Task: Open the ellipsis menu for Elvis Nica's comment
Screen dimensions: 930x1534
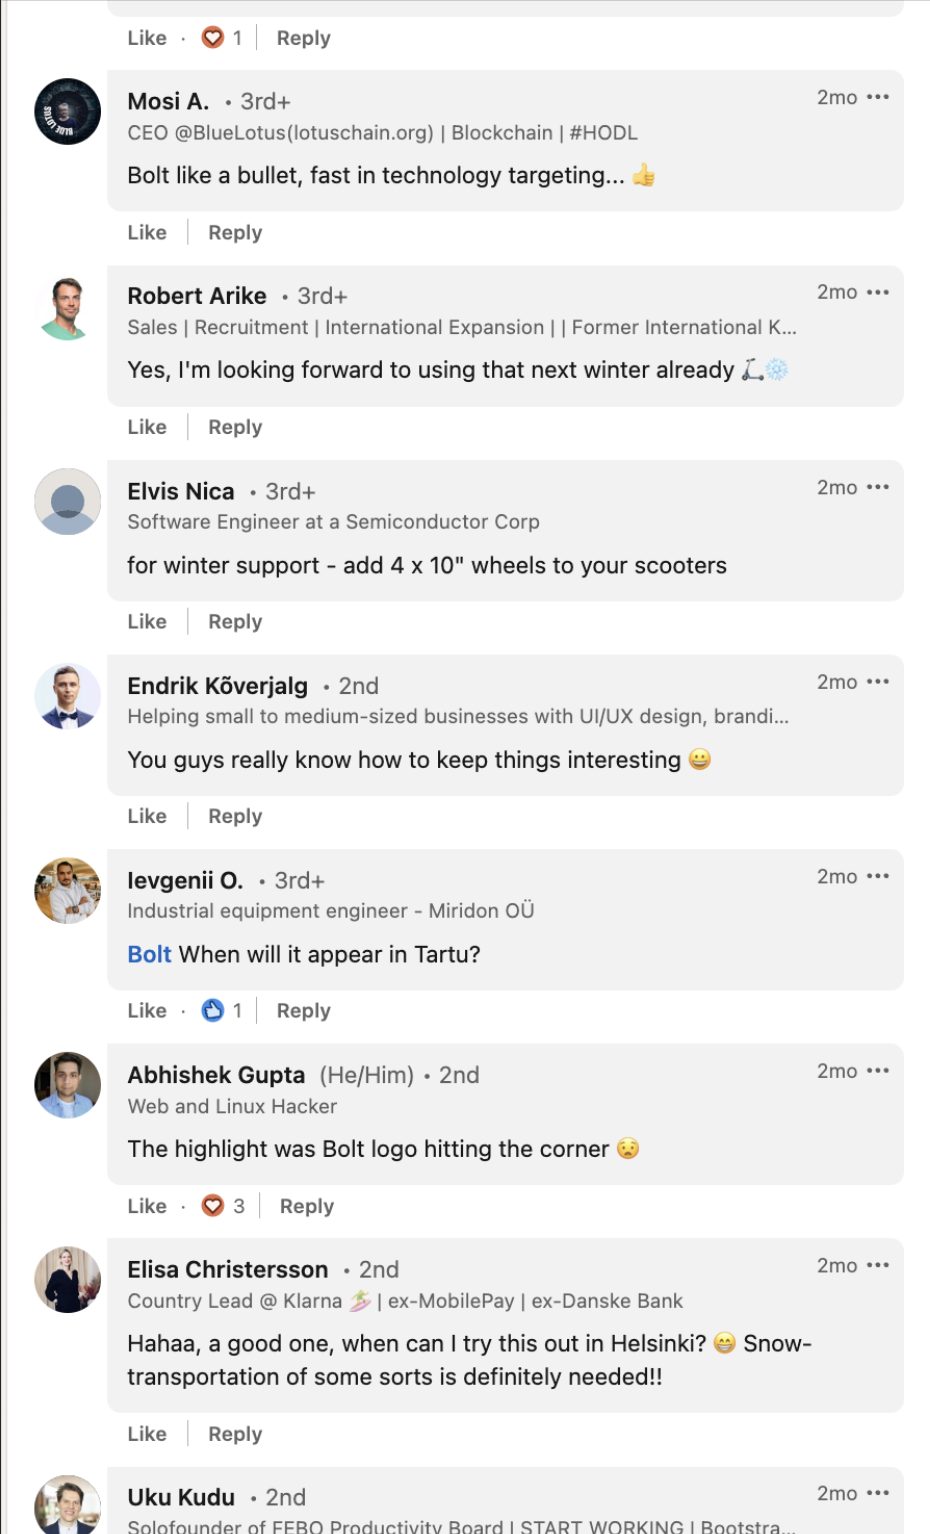Action: (878, 487)
